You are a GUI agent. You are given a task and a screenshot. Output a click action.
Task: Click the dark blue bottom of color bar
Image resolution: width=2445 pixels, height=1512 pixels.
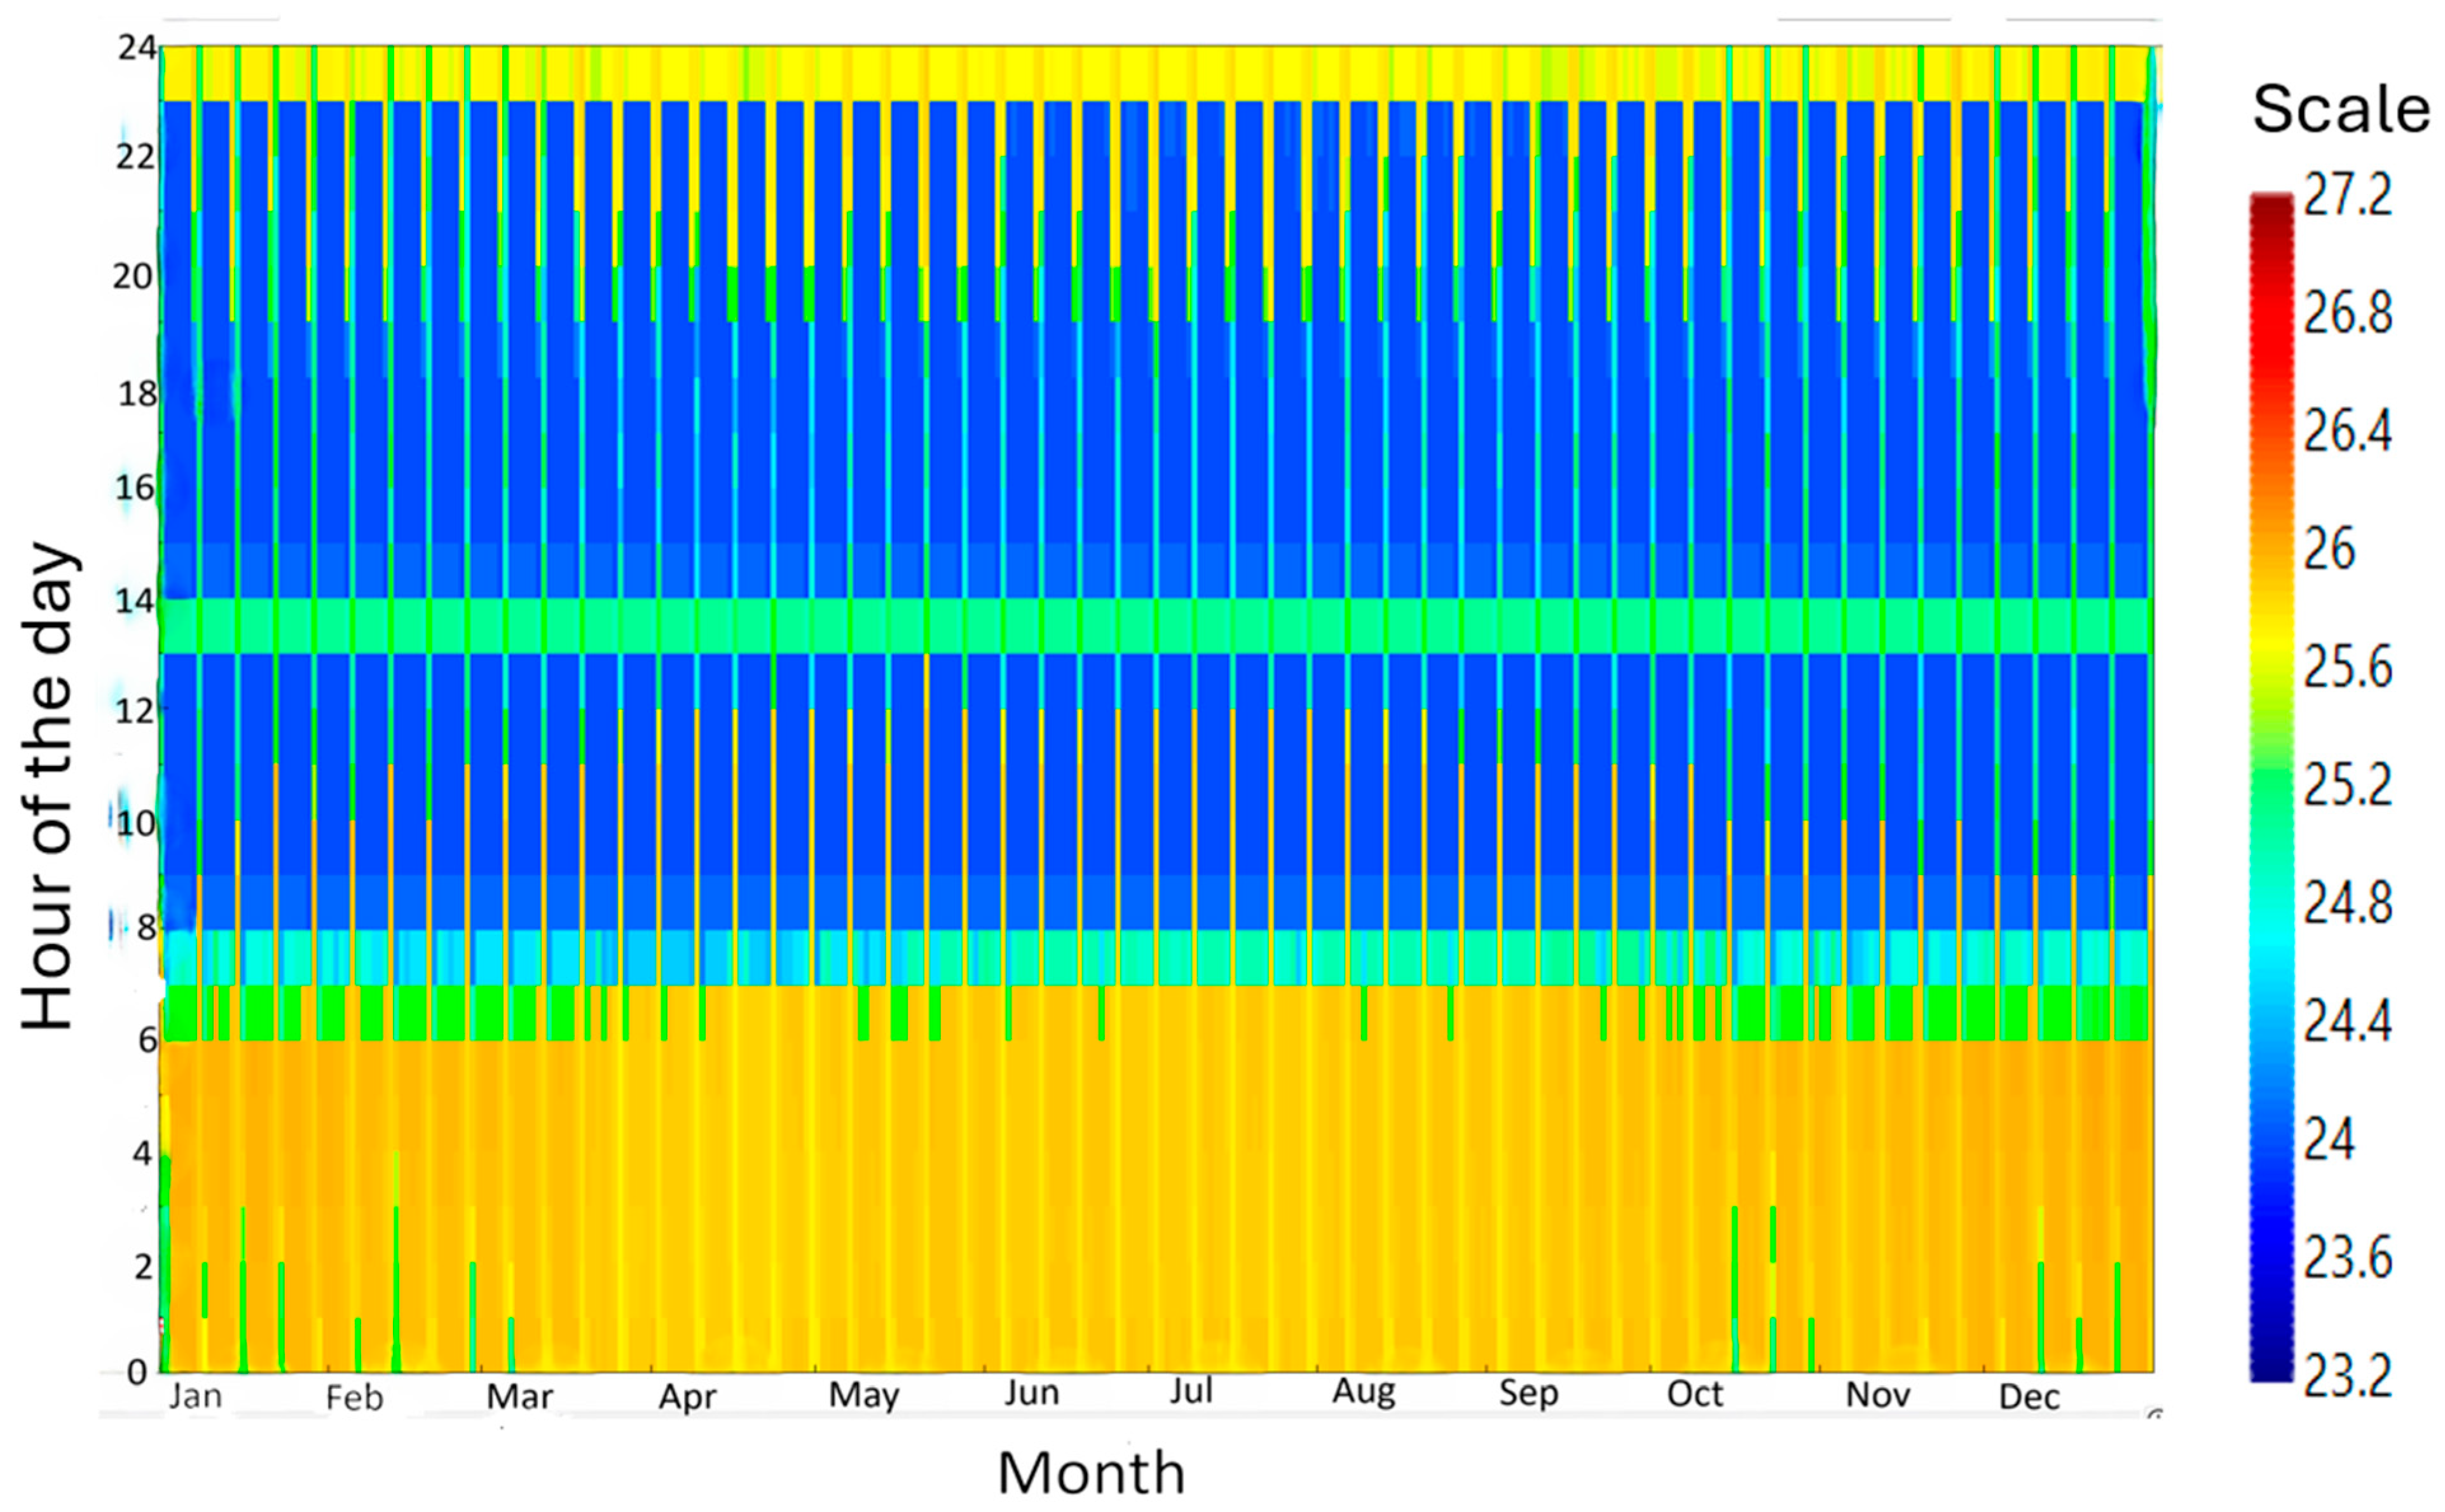click(2271, 1355)
